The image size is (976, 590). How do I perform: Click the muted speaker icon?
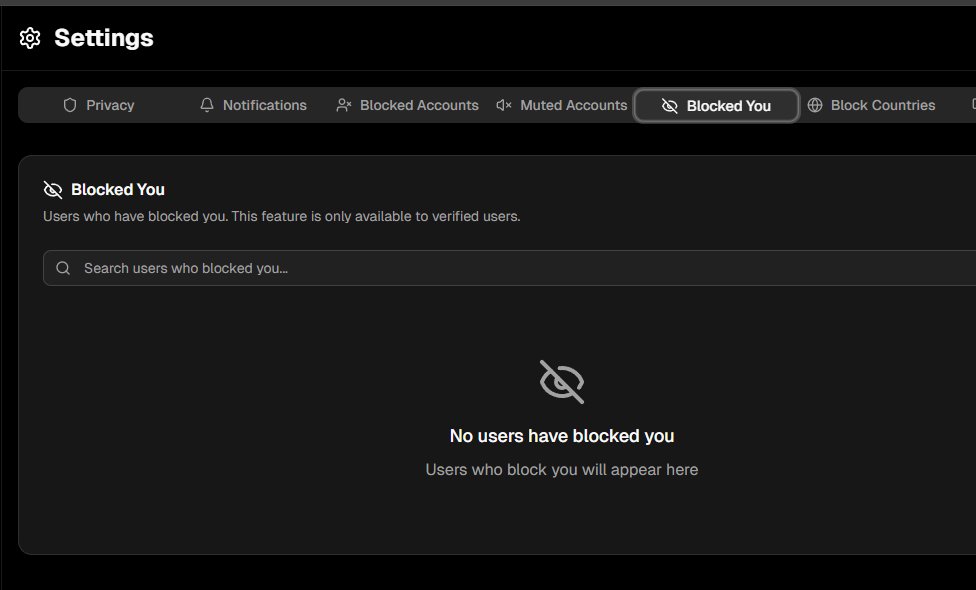click(x=504, y=105)
